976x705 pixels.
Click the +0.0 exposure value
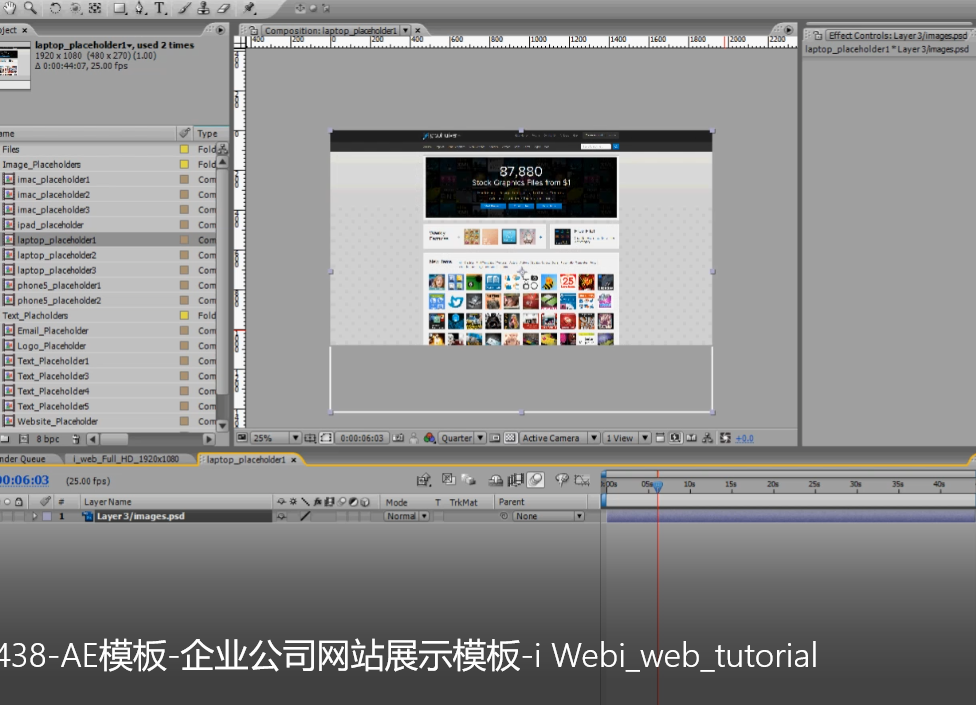[x=744, y=439]
